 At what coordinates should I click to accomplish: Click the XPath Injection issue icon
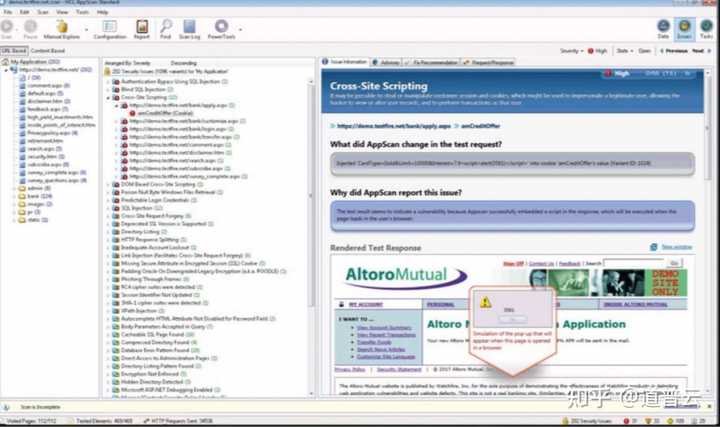click(x=116, y=311)
